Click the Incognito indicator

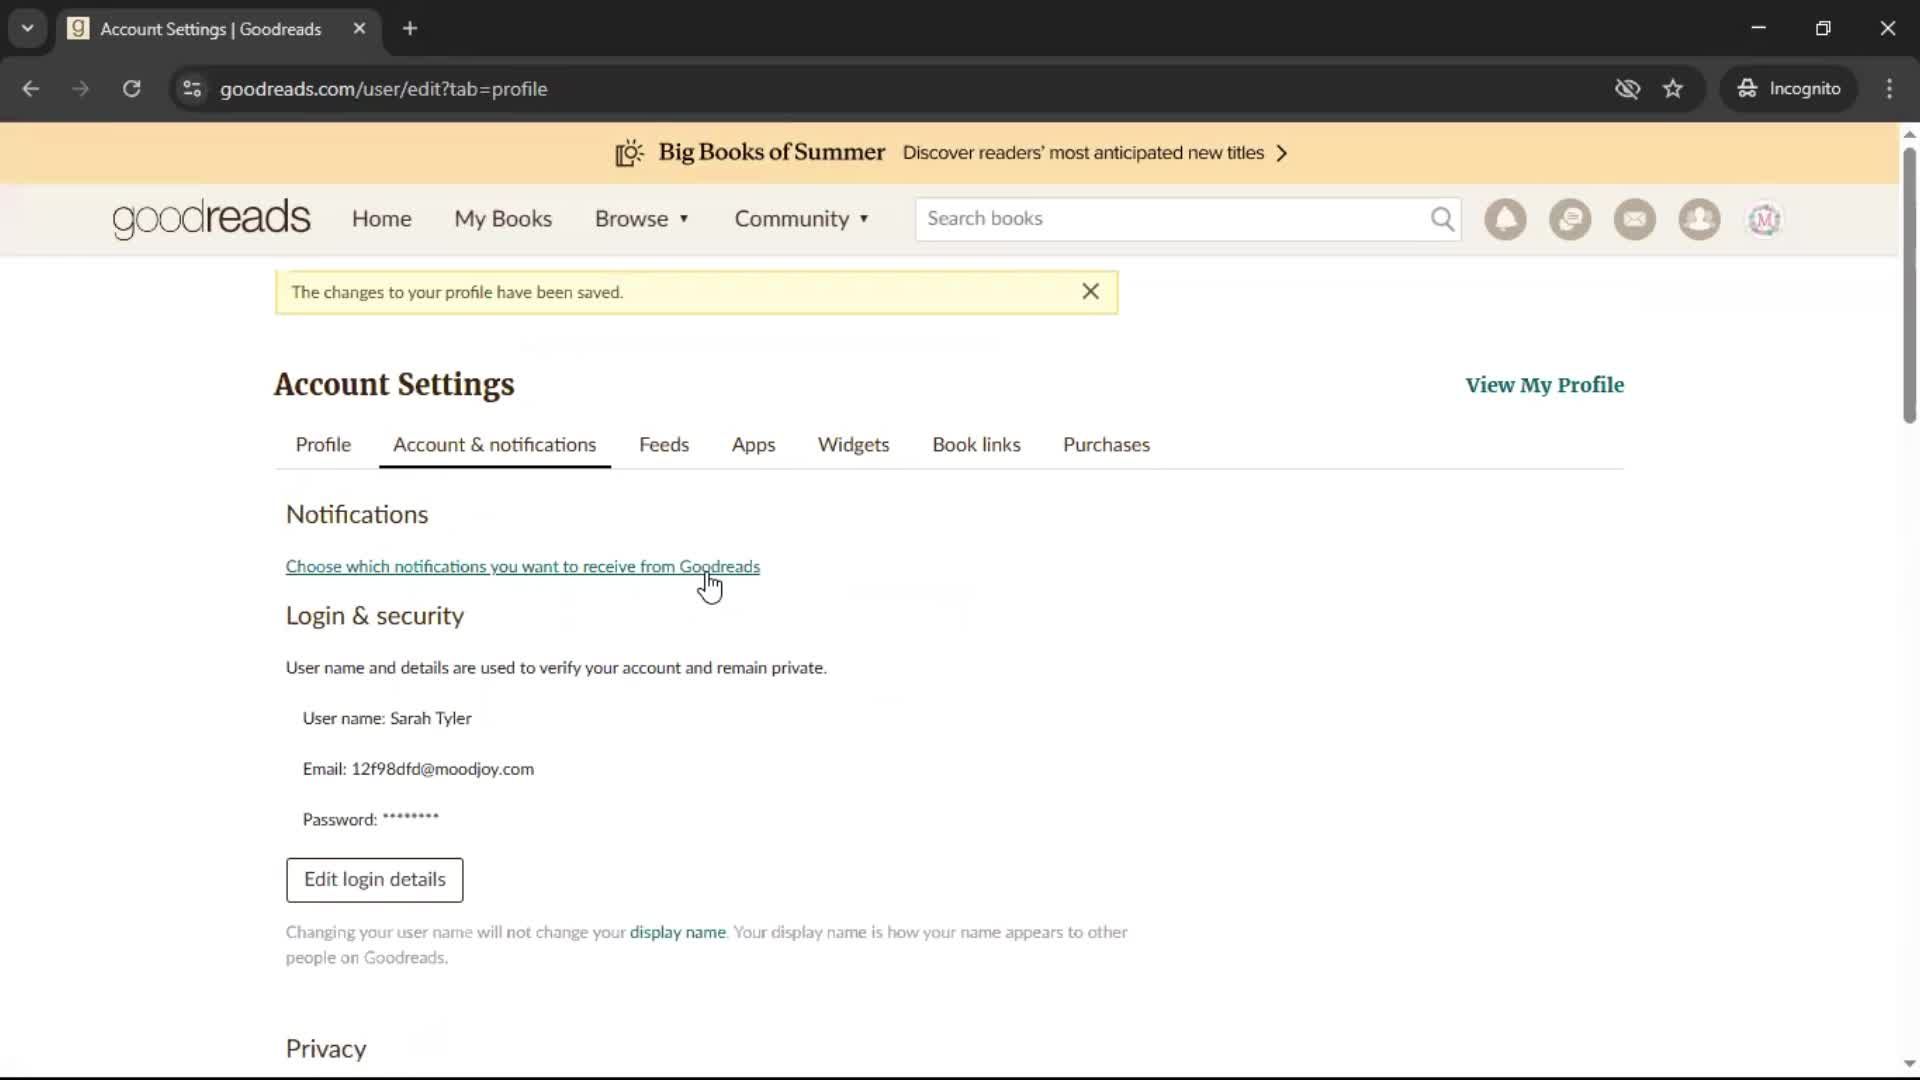[1789, 89]
